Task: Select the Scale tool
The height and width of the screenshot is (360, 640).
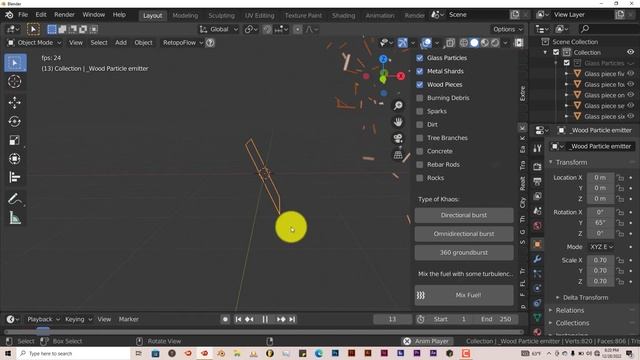Action: coord(15,140)
